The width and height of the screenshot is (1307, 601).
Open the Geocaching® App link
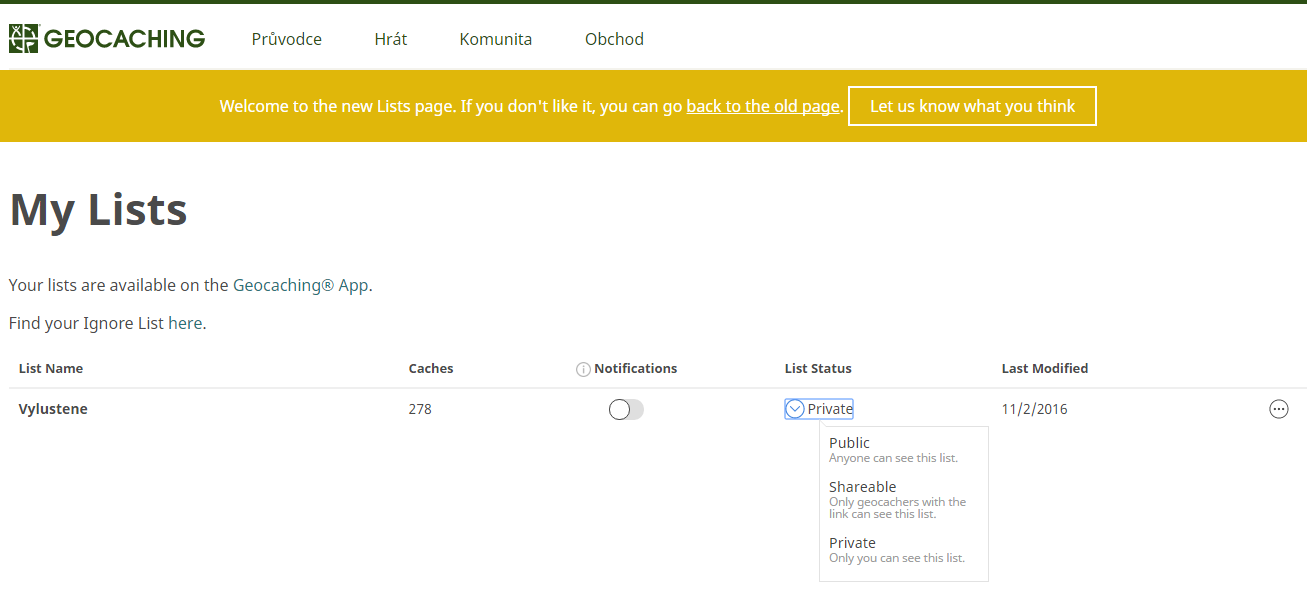[x=301, y=285]
